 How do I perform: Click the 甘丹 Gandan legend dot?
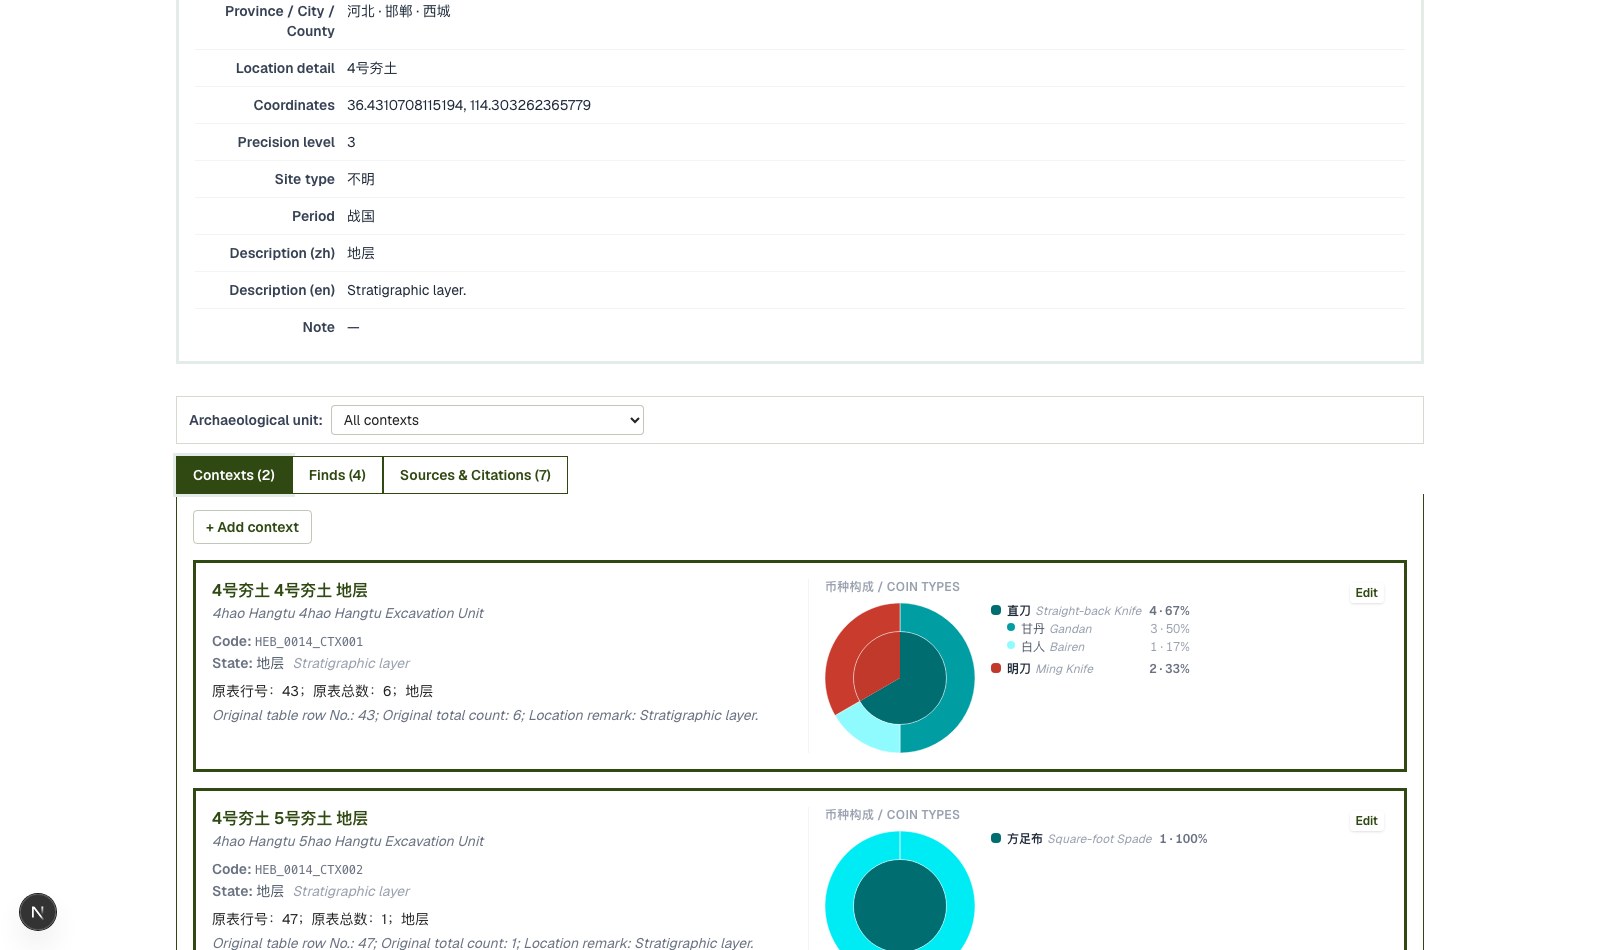1011,628
